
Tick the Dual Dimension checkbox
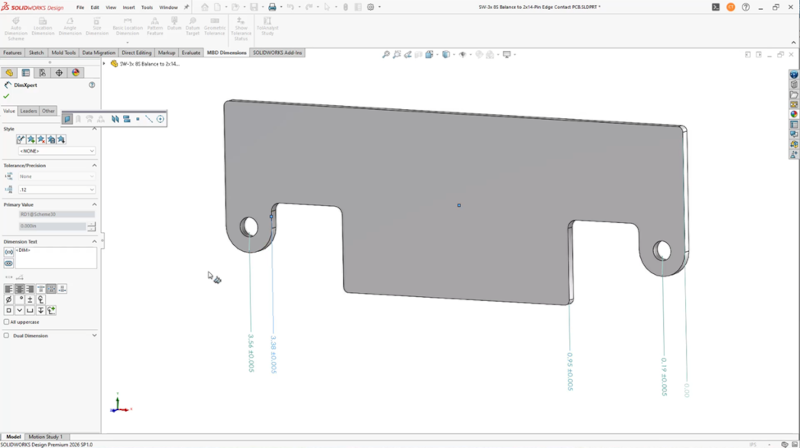point(7,336)
